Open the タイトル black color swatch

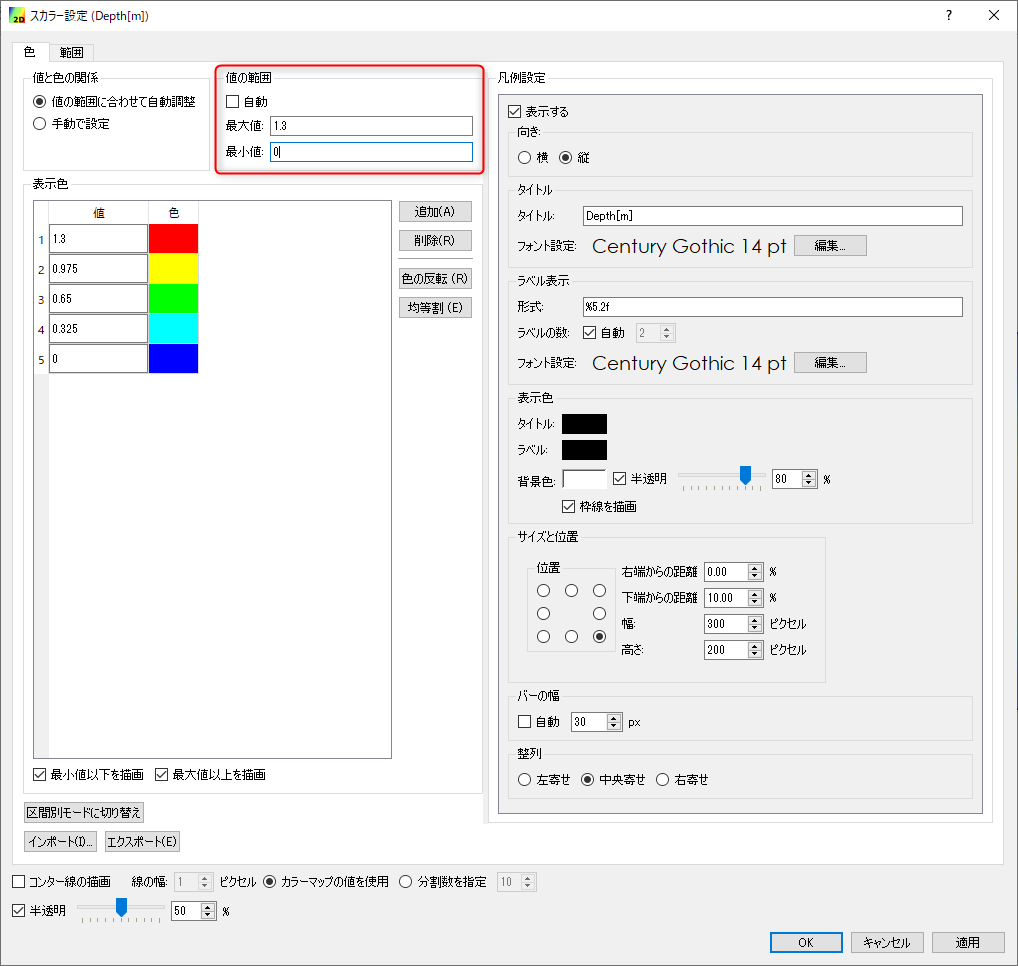tap(584, 424)
